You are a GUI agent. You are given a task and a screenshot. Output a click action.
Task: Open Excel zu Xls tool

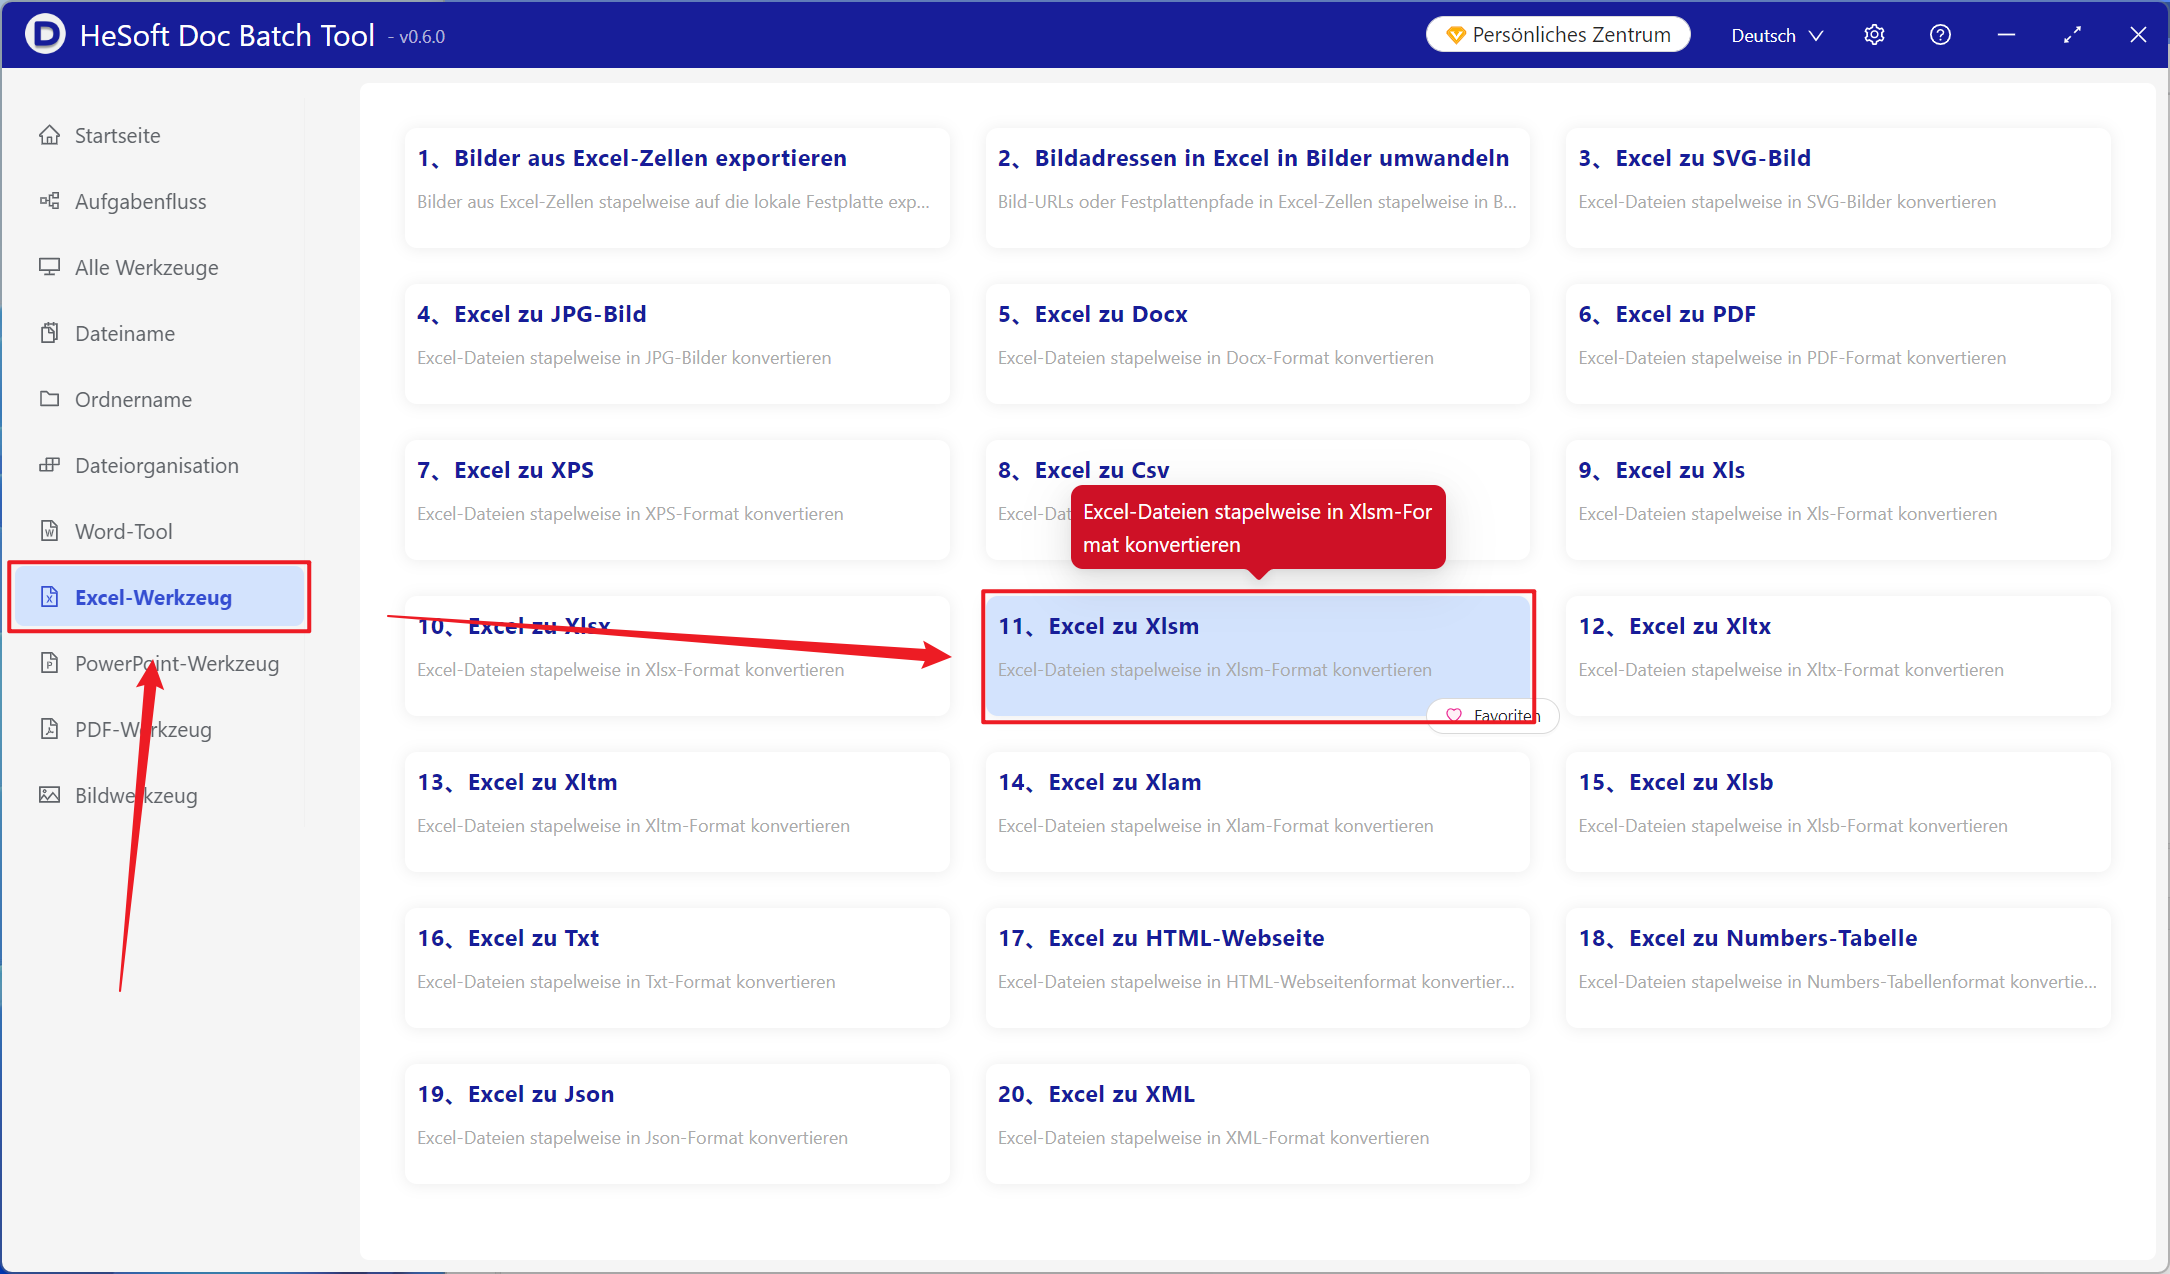click(1838, 500)
